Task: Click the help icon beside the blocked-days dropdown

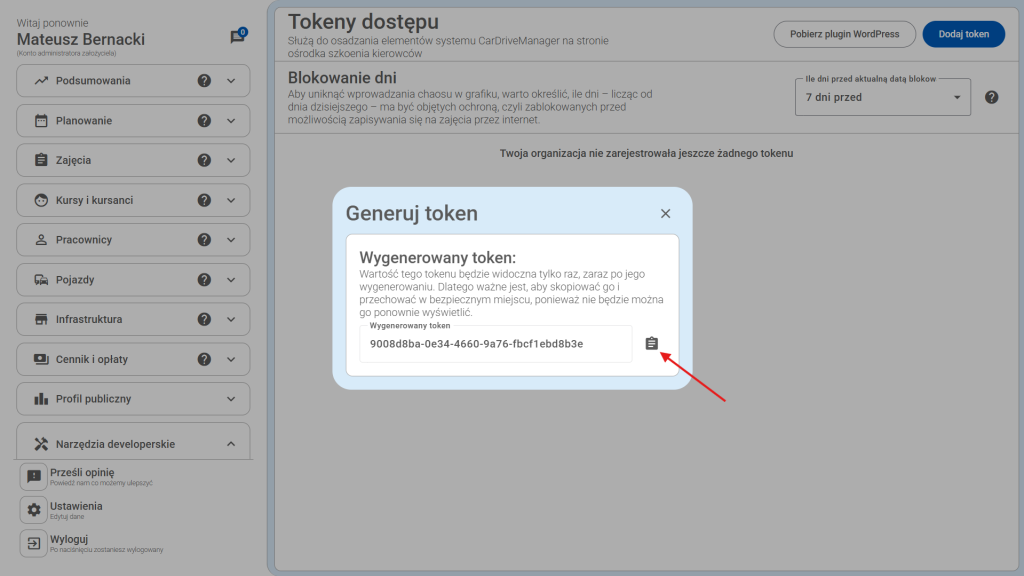Action: (x=992, y=97)
